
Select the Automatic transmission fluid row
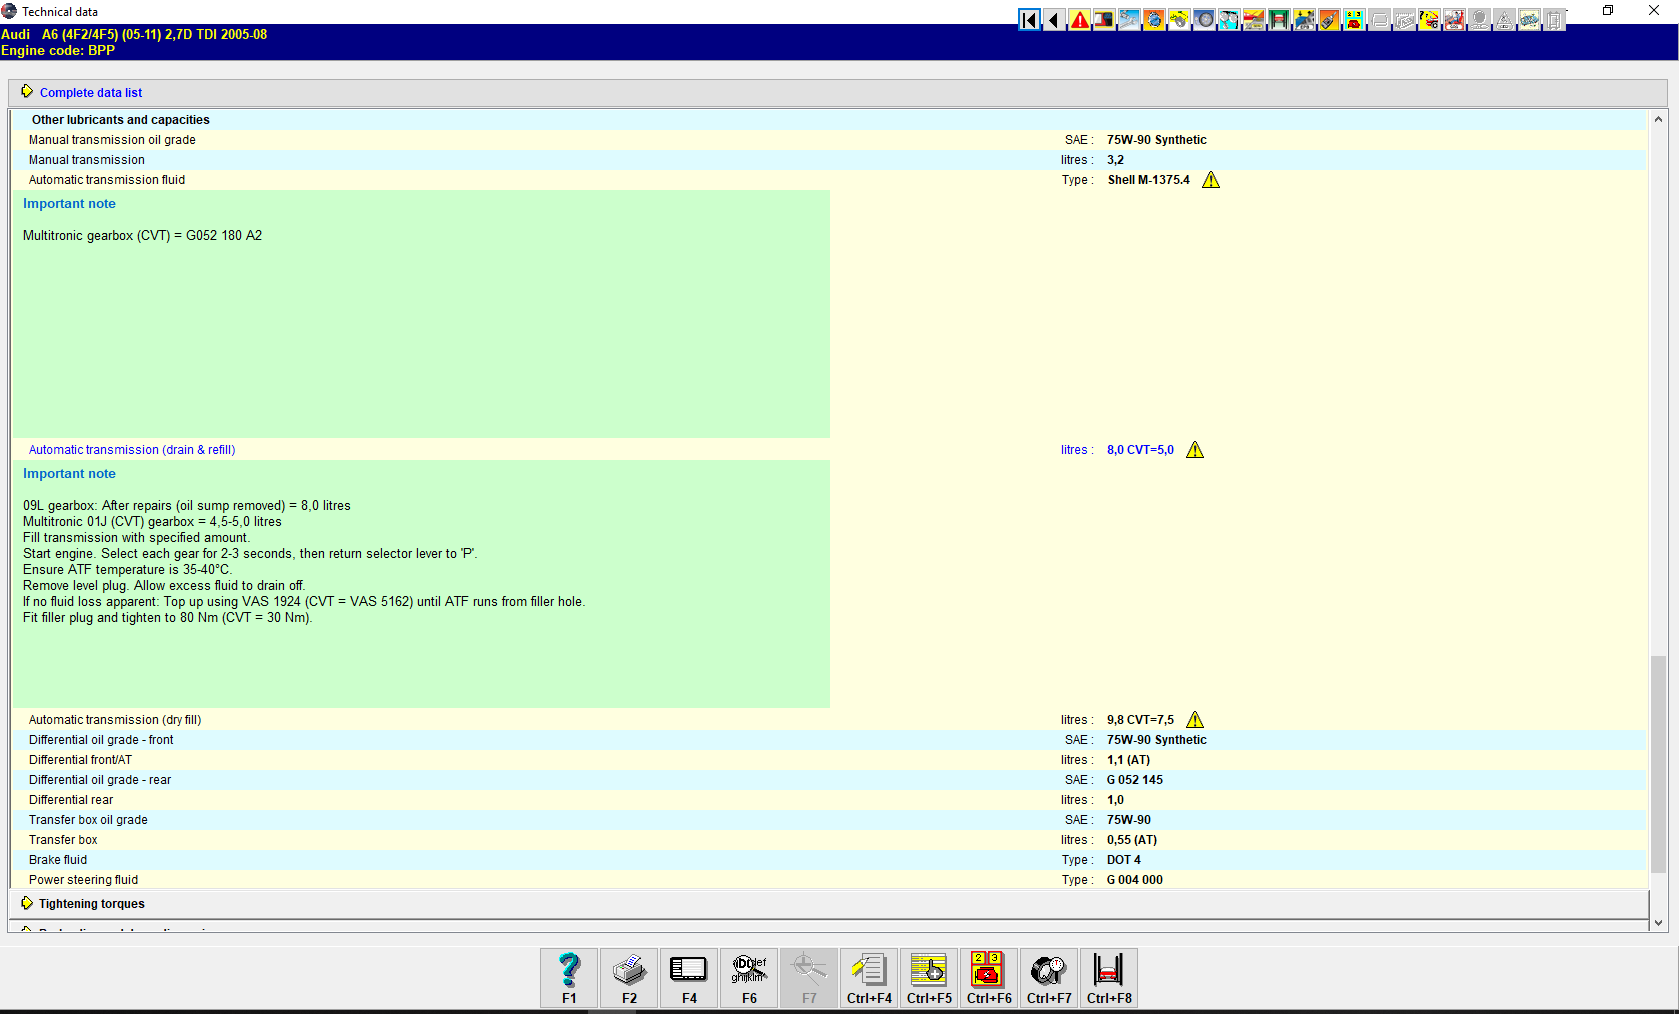[828, 180]
